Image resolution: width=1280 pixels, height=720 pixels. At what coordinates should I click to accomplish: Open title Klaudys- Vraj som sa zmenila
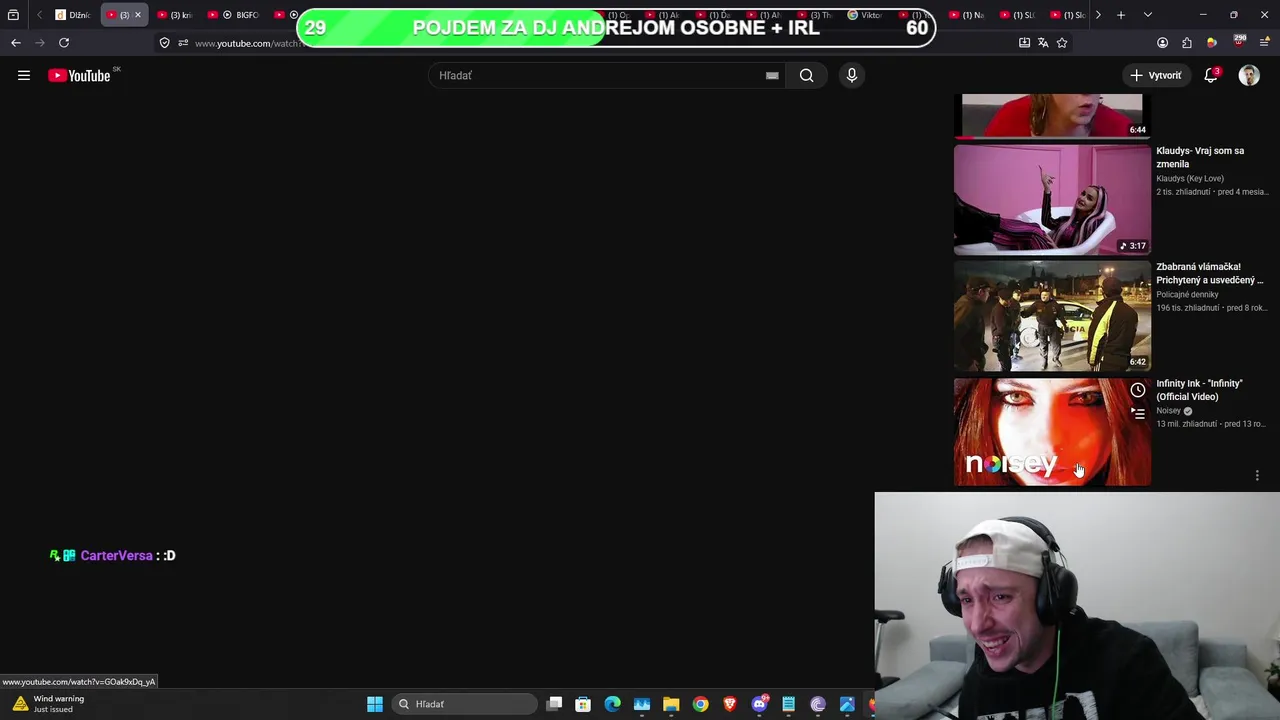click(1200, 157)
